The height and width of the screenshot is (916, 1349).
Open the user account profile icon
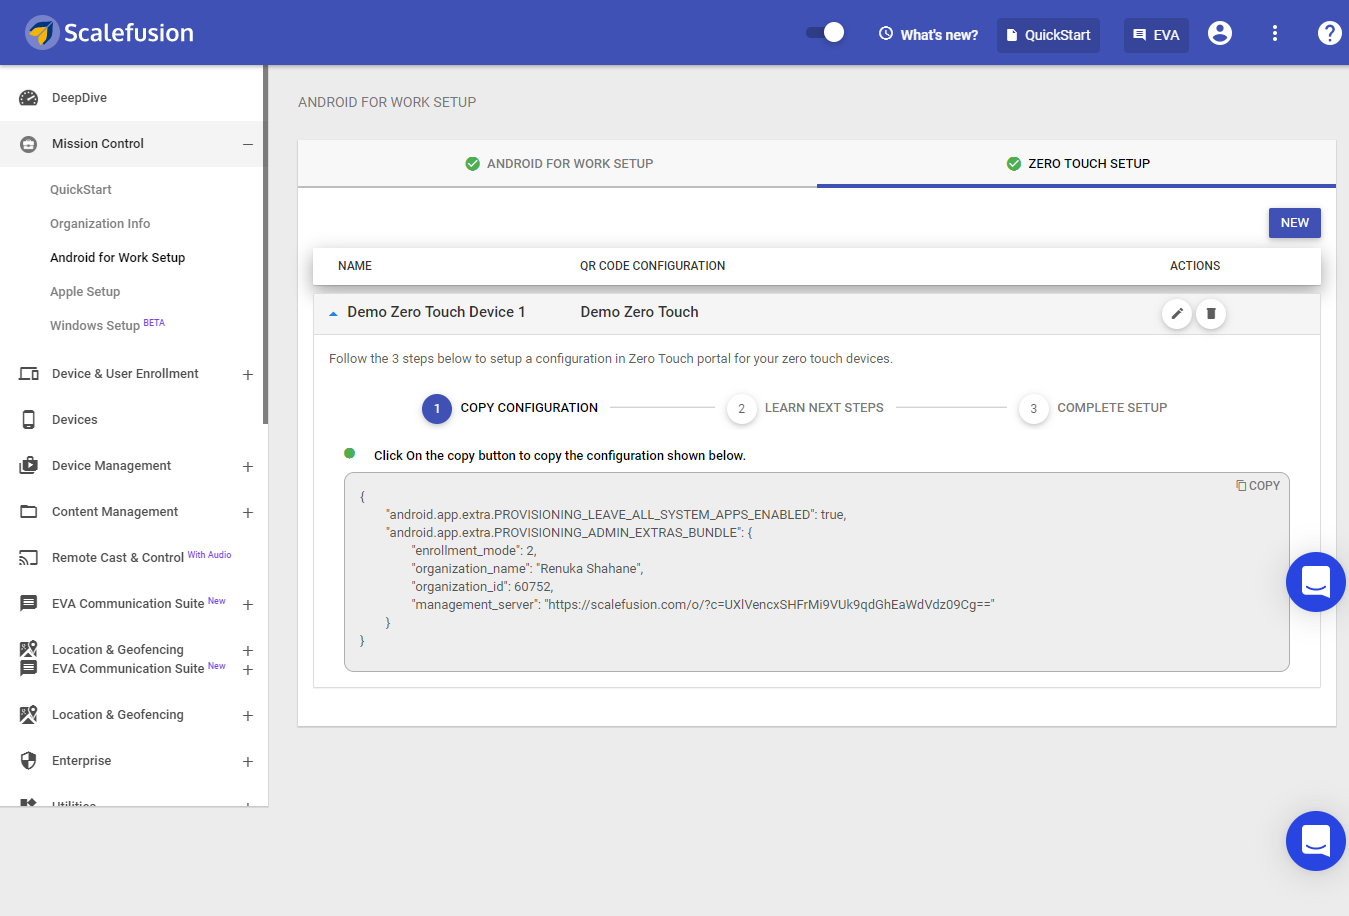(1219, 33)
